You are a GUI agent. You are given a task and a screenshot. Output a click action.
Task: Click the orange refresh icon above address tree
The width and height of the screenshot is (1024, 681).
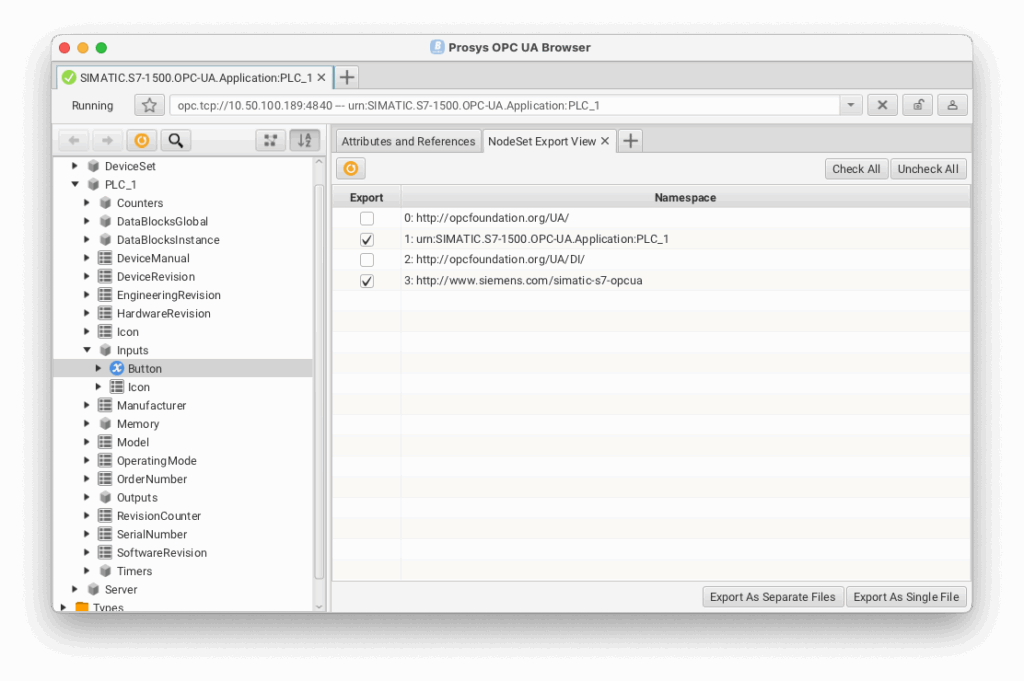[x=142, y=141]
